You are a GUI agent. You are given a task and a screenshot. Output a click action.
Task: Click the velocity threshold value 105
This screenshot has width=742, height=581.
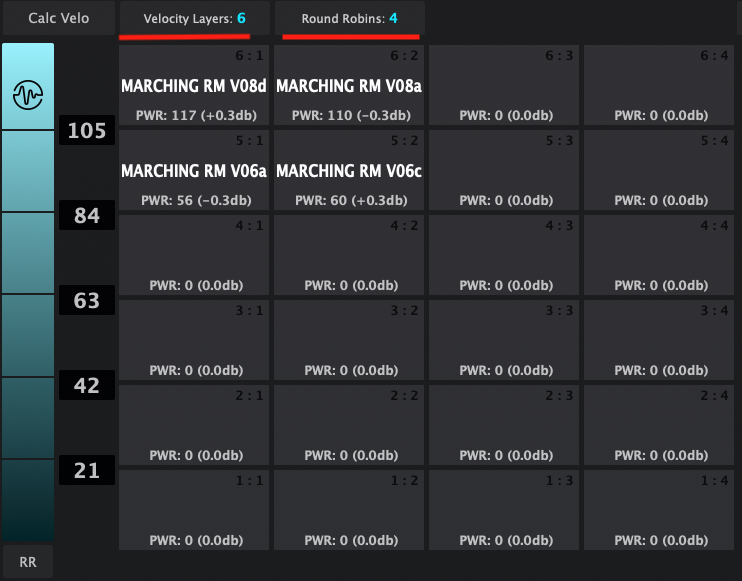coord(87,131)
